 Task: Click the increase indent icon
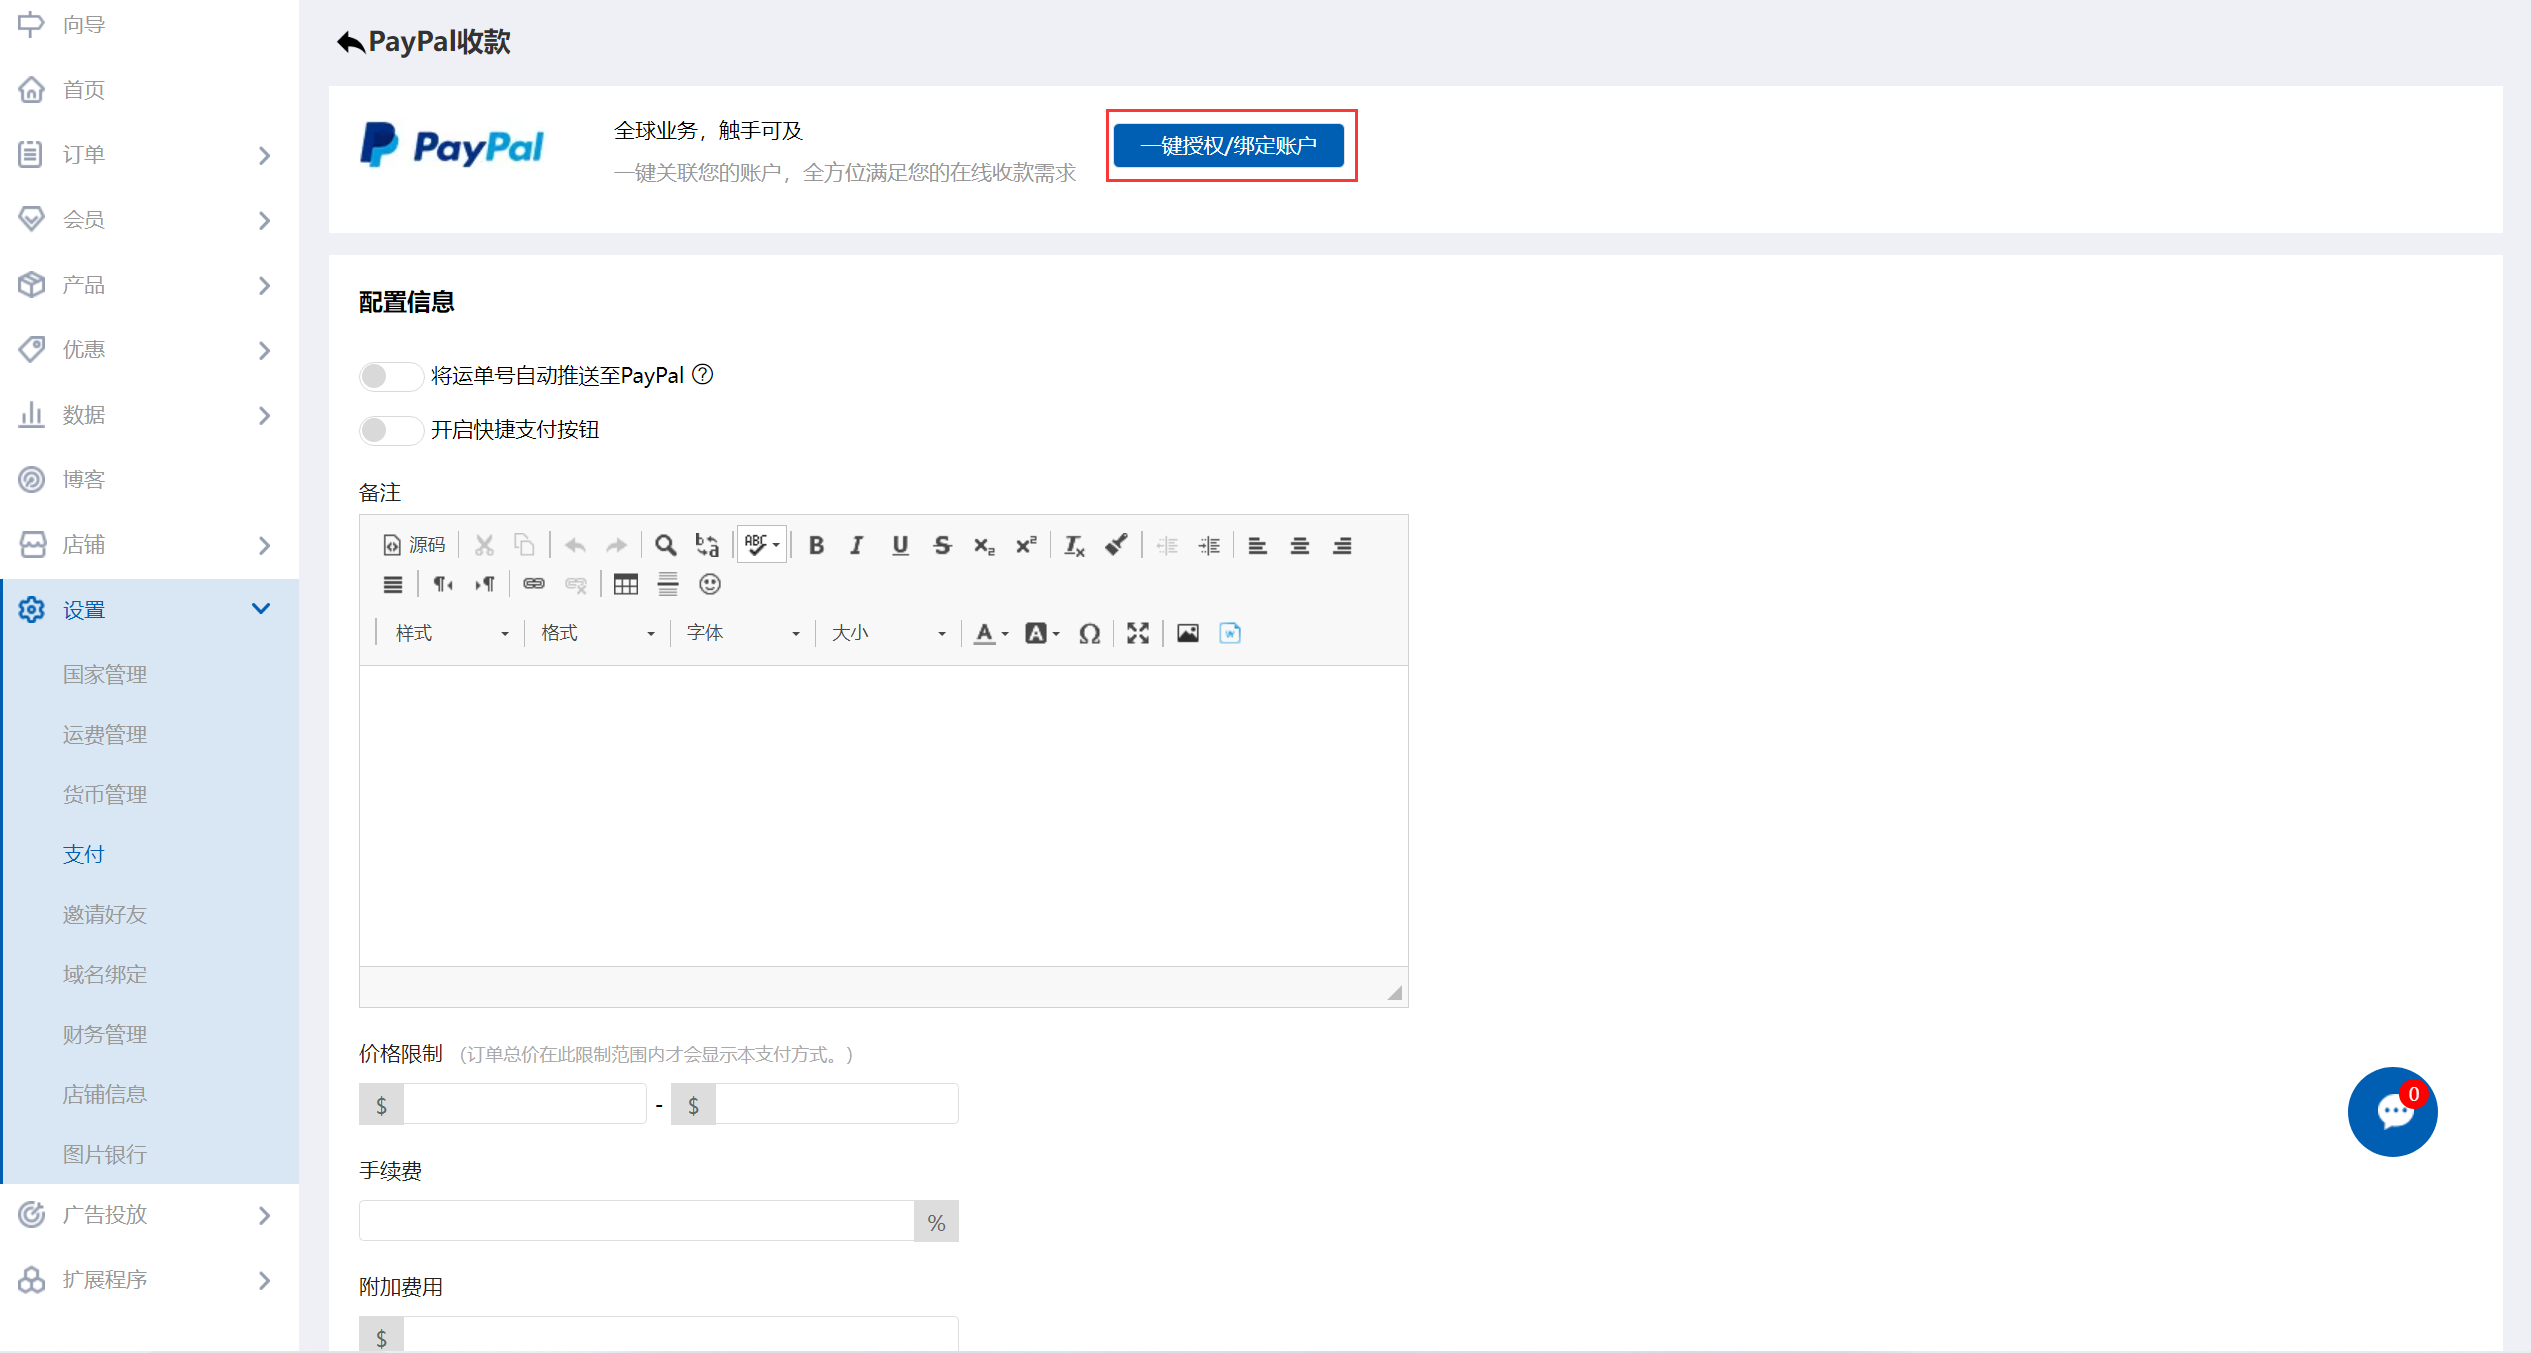1209,545
